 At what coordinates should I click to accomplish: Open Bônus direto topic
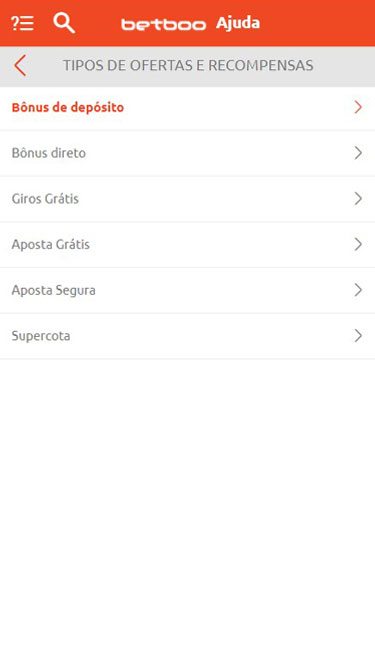[x=188, y=153]
